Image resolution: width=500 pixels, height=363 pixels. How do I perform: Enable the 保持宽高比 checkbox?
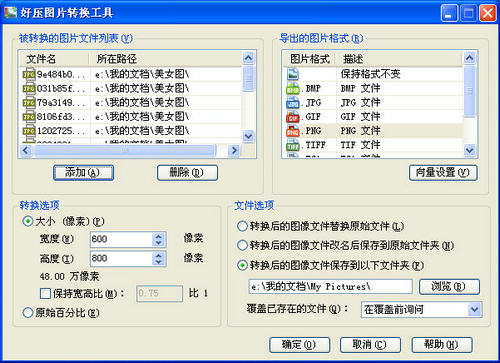point(45,294)
